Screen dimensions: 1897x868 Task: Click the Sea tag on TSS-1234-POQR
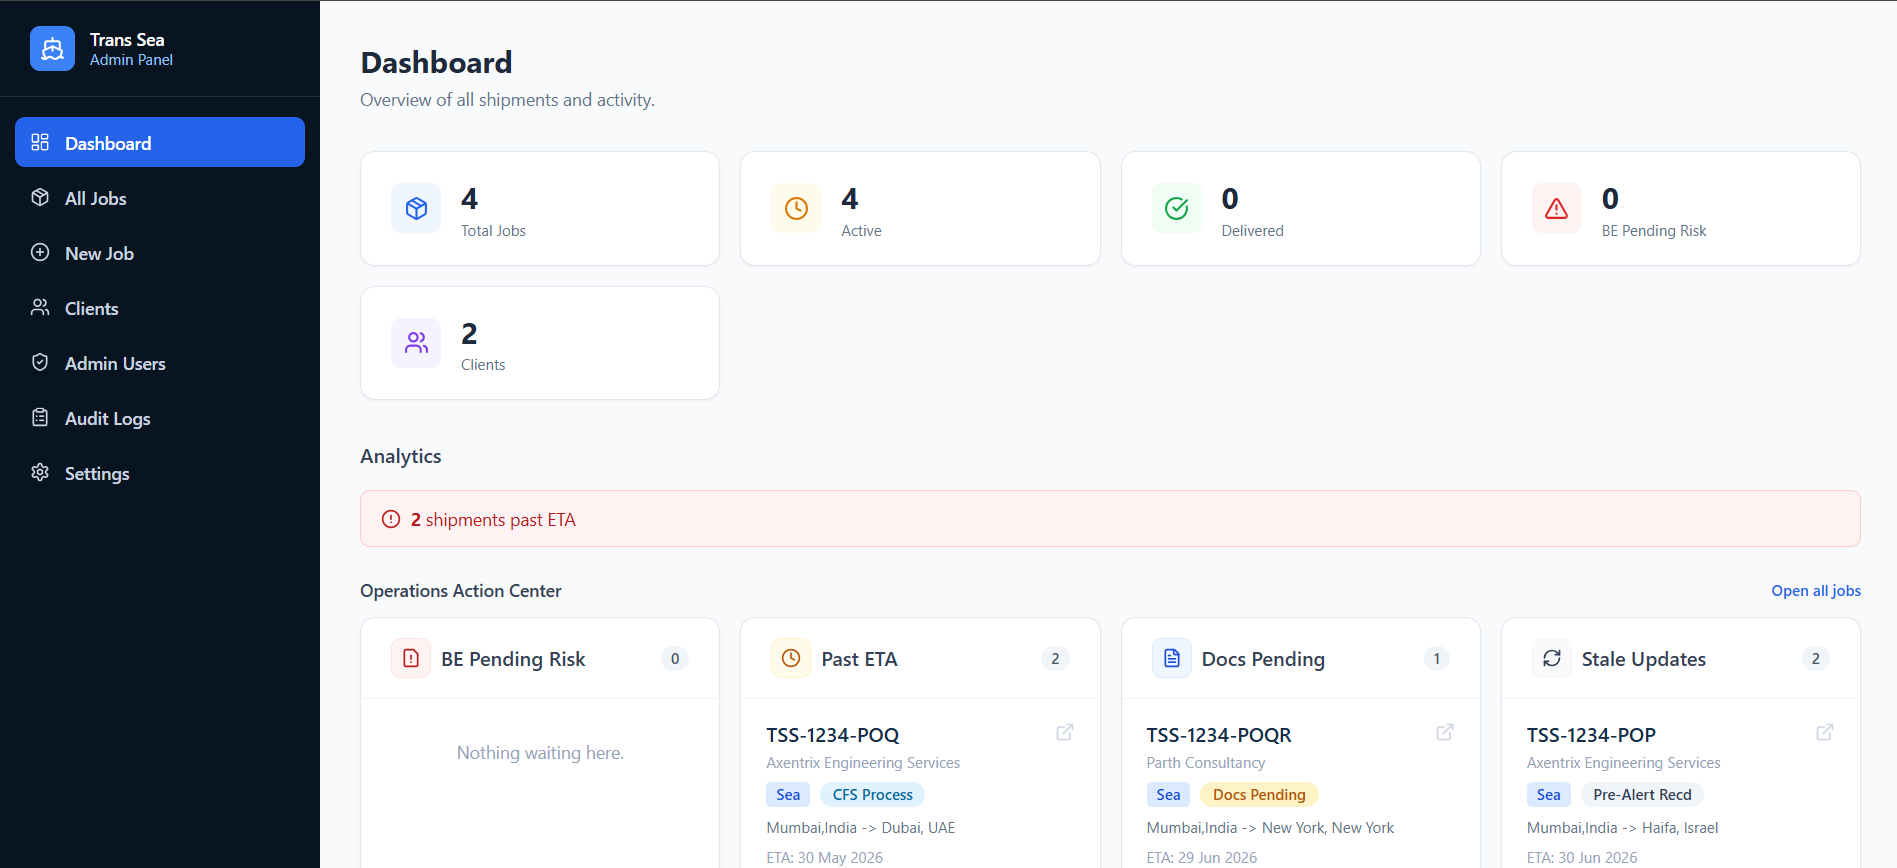[x=1168, y=795]
